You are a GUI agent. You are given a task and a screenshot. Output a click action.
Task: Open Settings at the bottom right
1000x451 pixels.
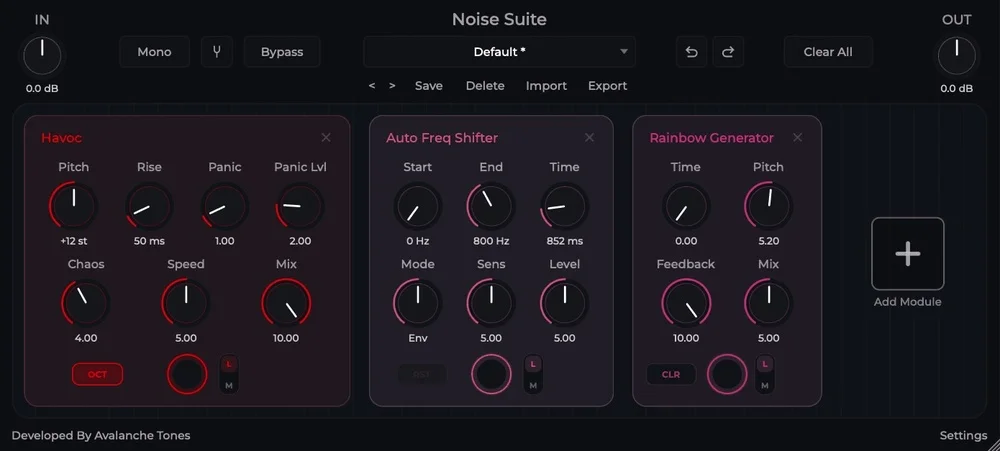click(963, 436)
